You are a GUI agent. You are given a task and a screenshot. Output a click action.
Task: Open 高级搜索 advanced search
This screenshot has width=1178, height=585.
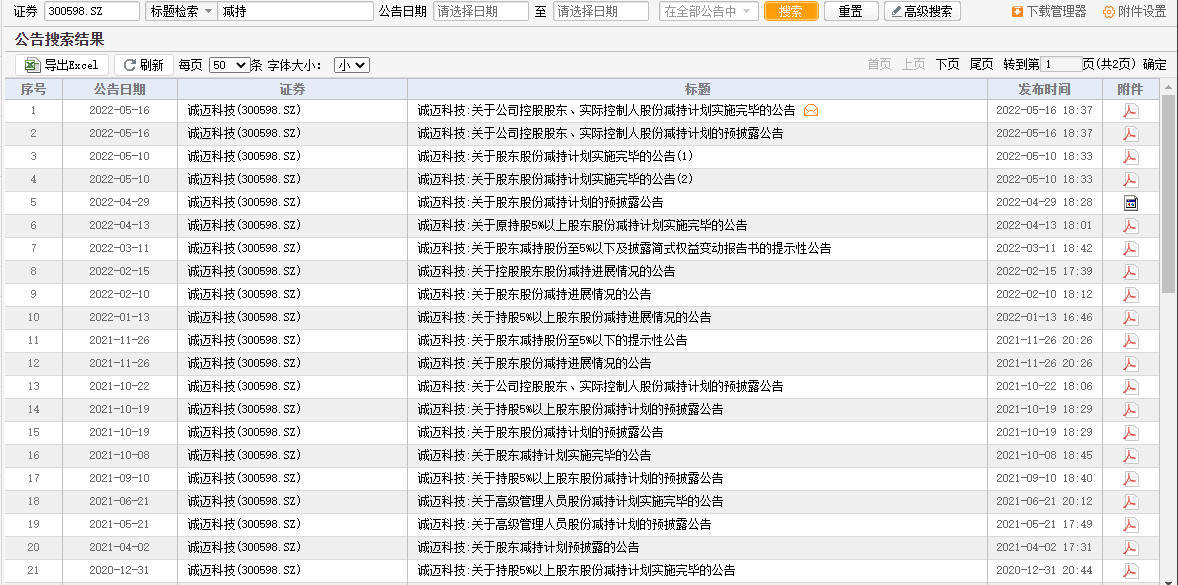click(922, 11)
